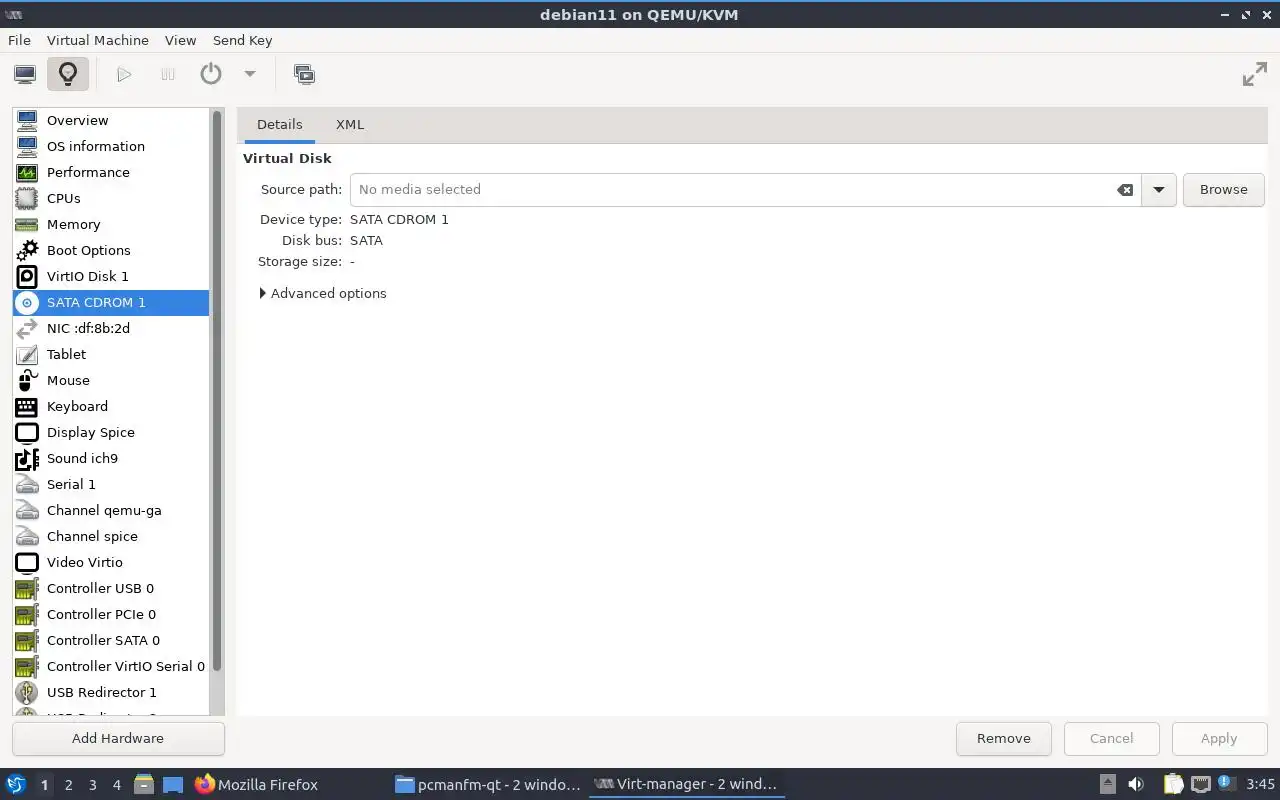
Task: Select Sound ich9 entry
Action: coord(111,458)
